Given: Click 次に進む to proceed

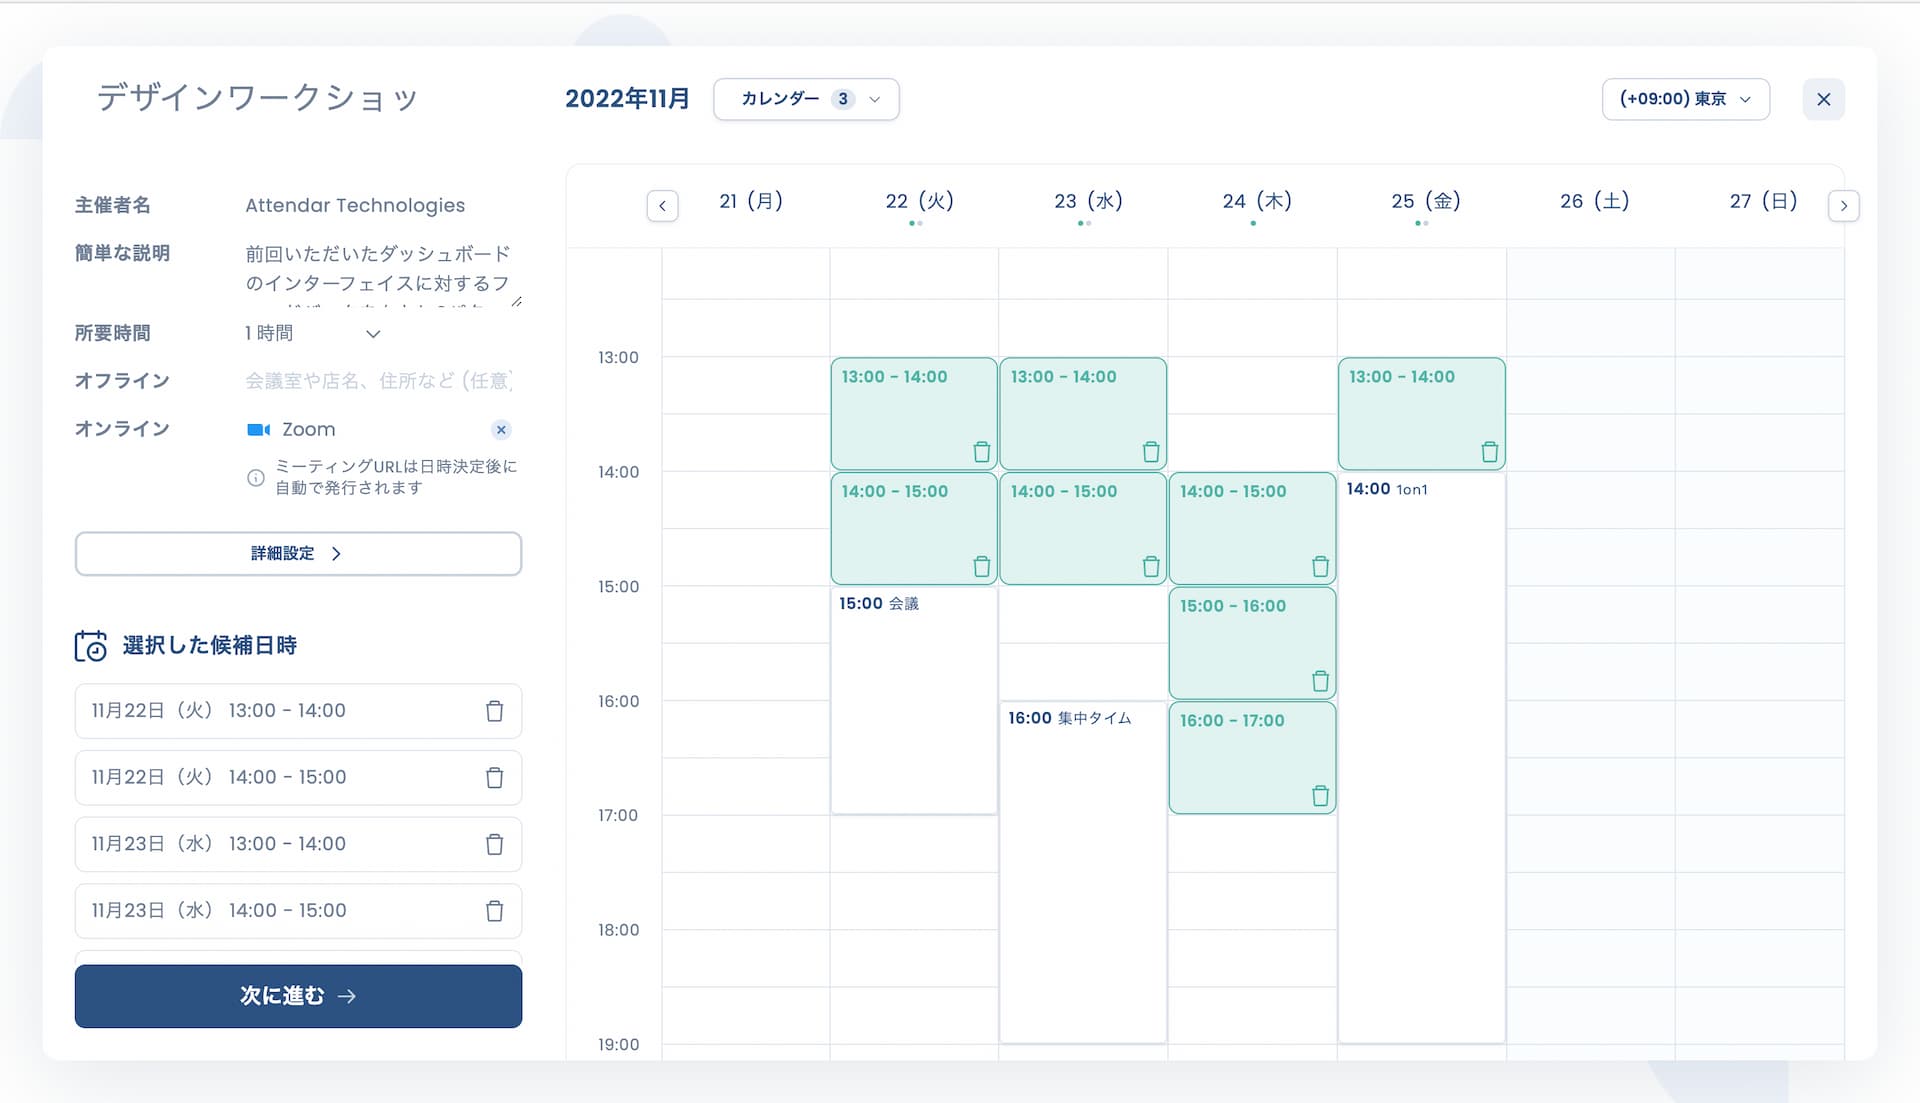Looking at the screenshot, I should pyautogui.click(x=298, y=996).
